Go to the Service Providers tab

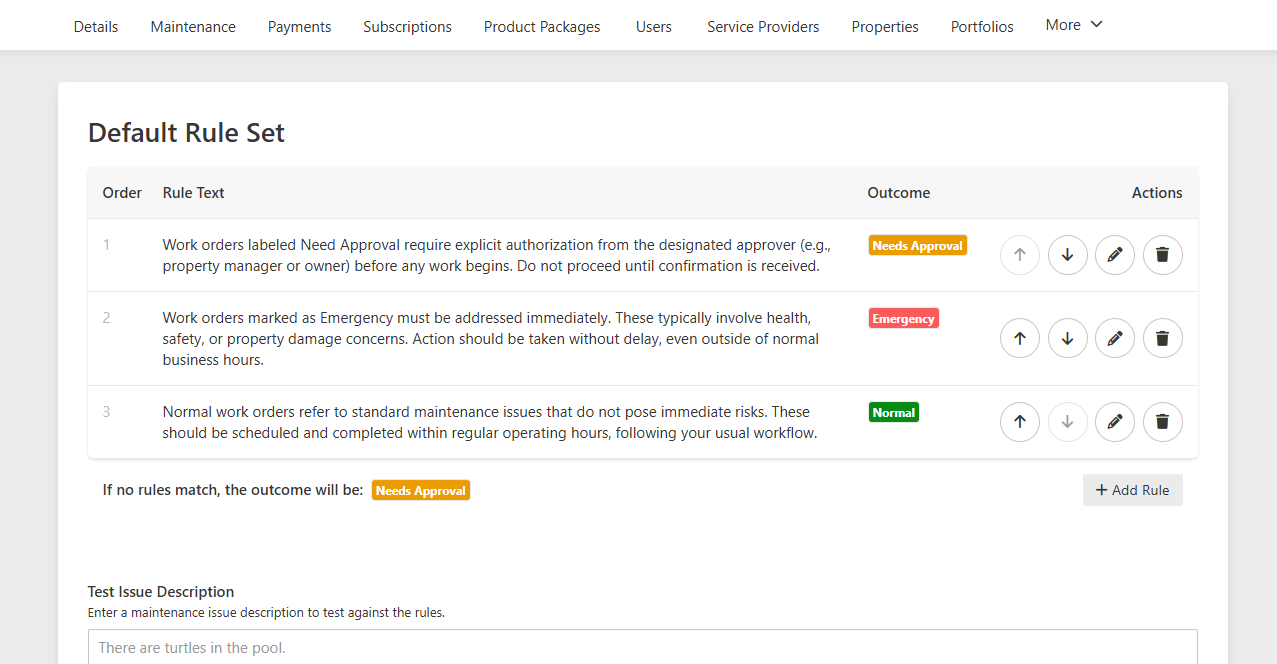tap(763, 27)
